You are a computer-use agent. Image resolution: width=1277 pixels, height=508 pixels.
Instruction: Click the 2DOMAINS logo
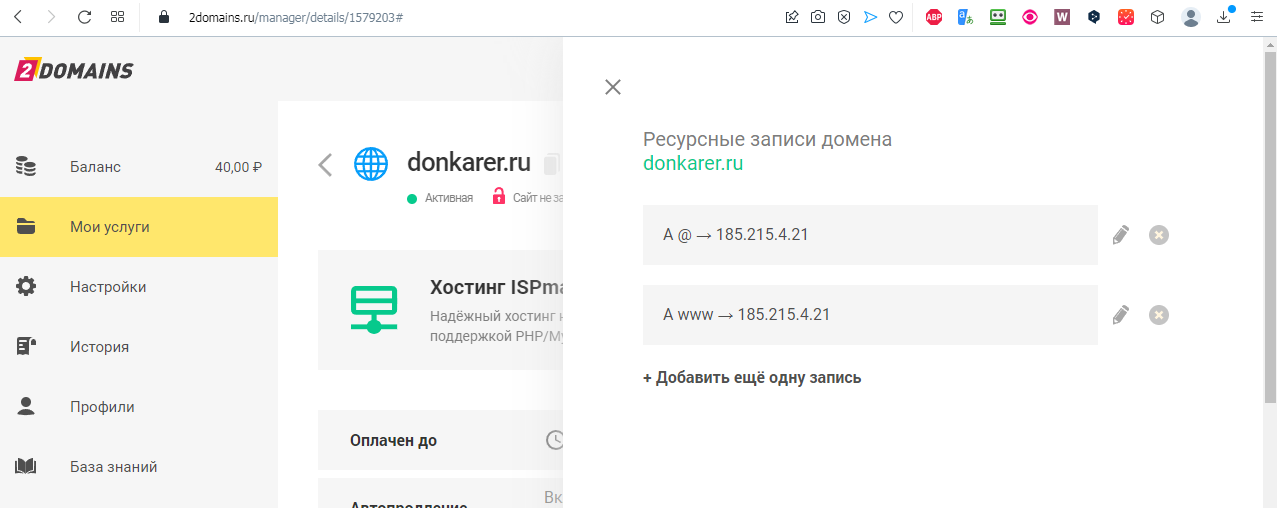pos(73,70)
